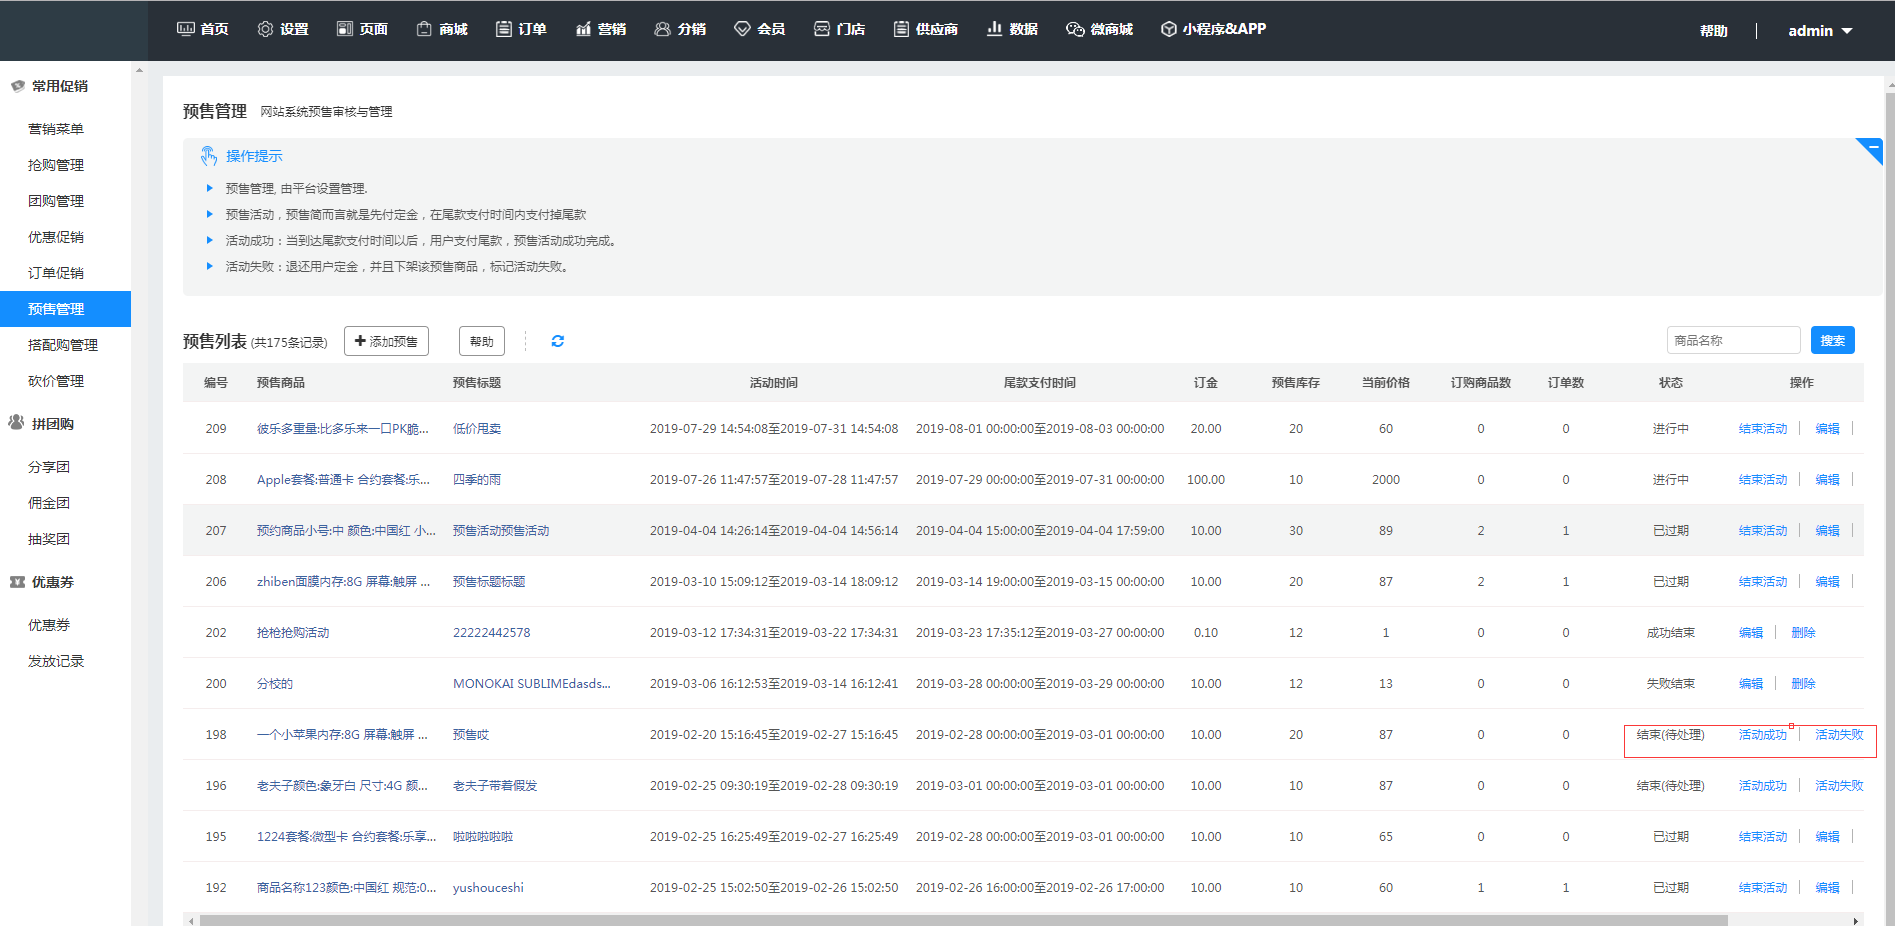Click the member diamond icon in navbar

tap(742, 29)
